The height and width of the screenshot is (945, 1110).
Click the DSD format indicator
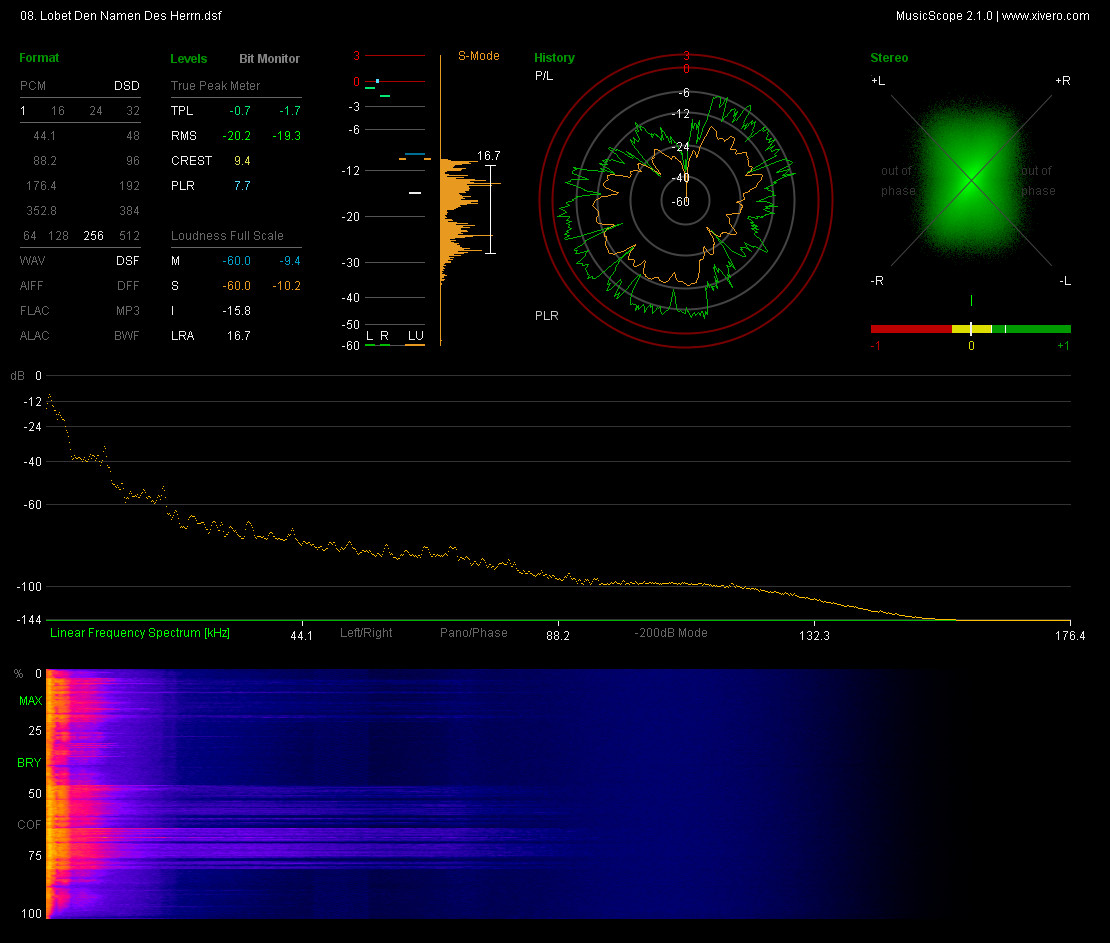(126, 86)
